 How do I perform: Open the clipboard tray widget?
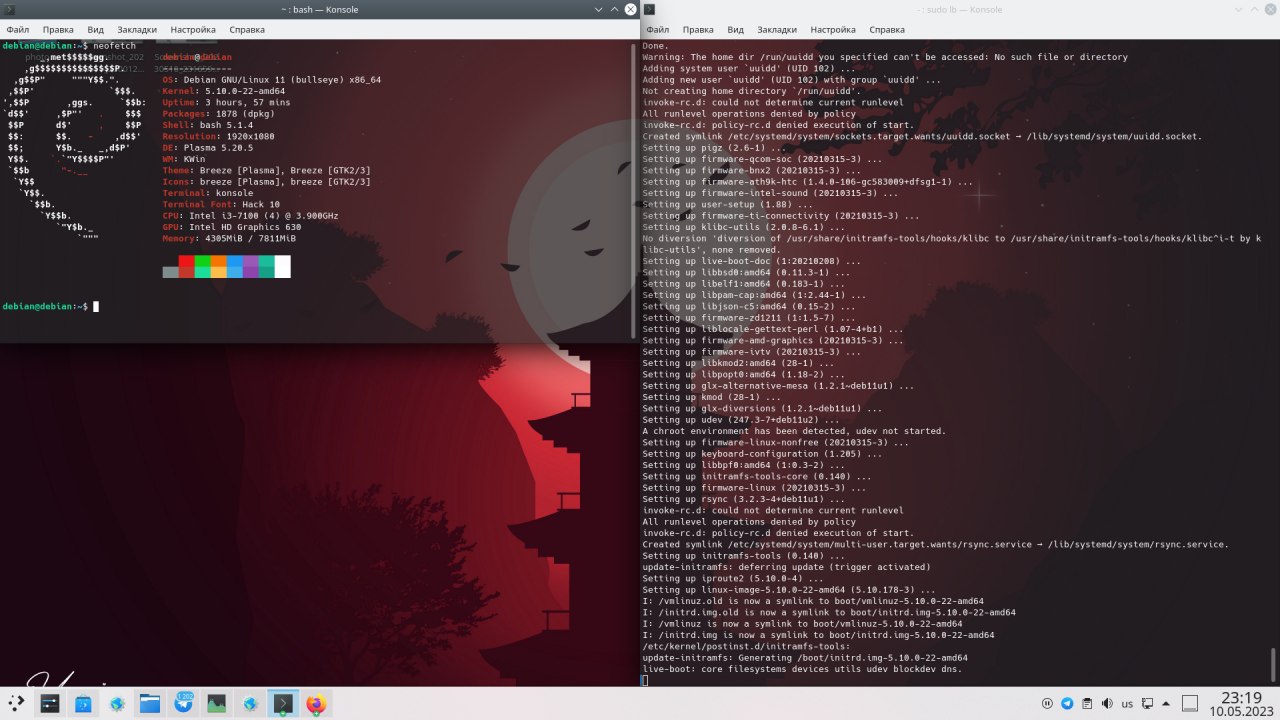click(x=1087, y=703)
